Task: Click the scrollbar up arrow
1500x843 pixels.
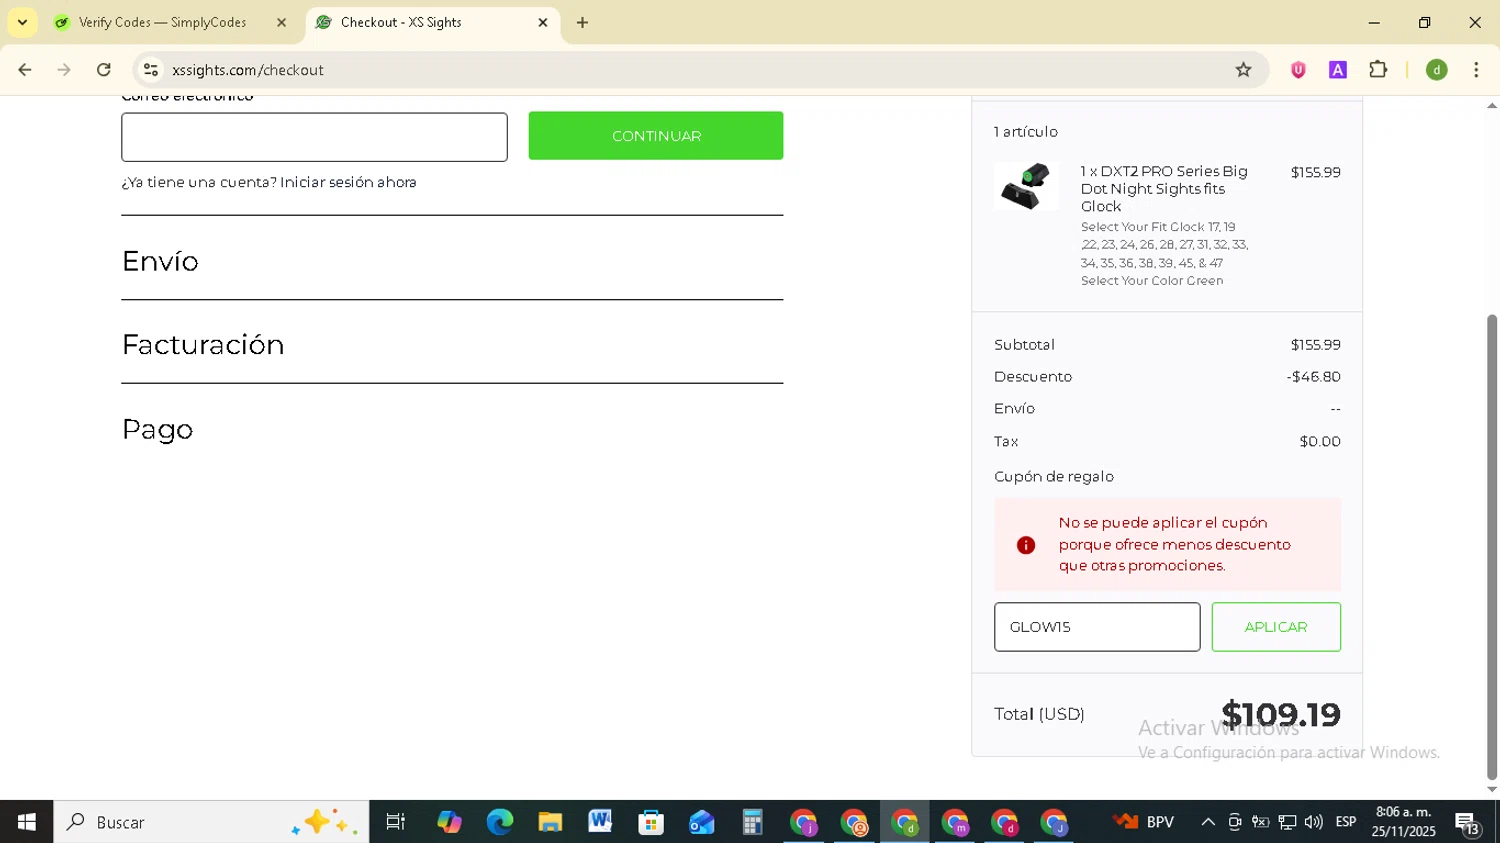Action: tap(1492, 105)
